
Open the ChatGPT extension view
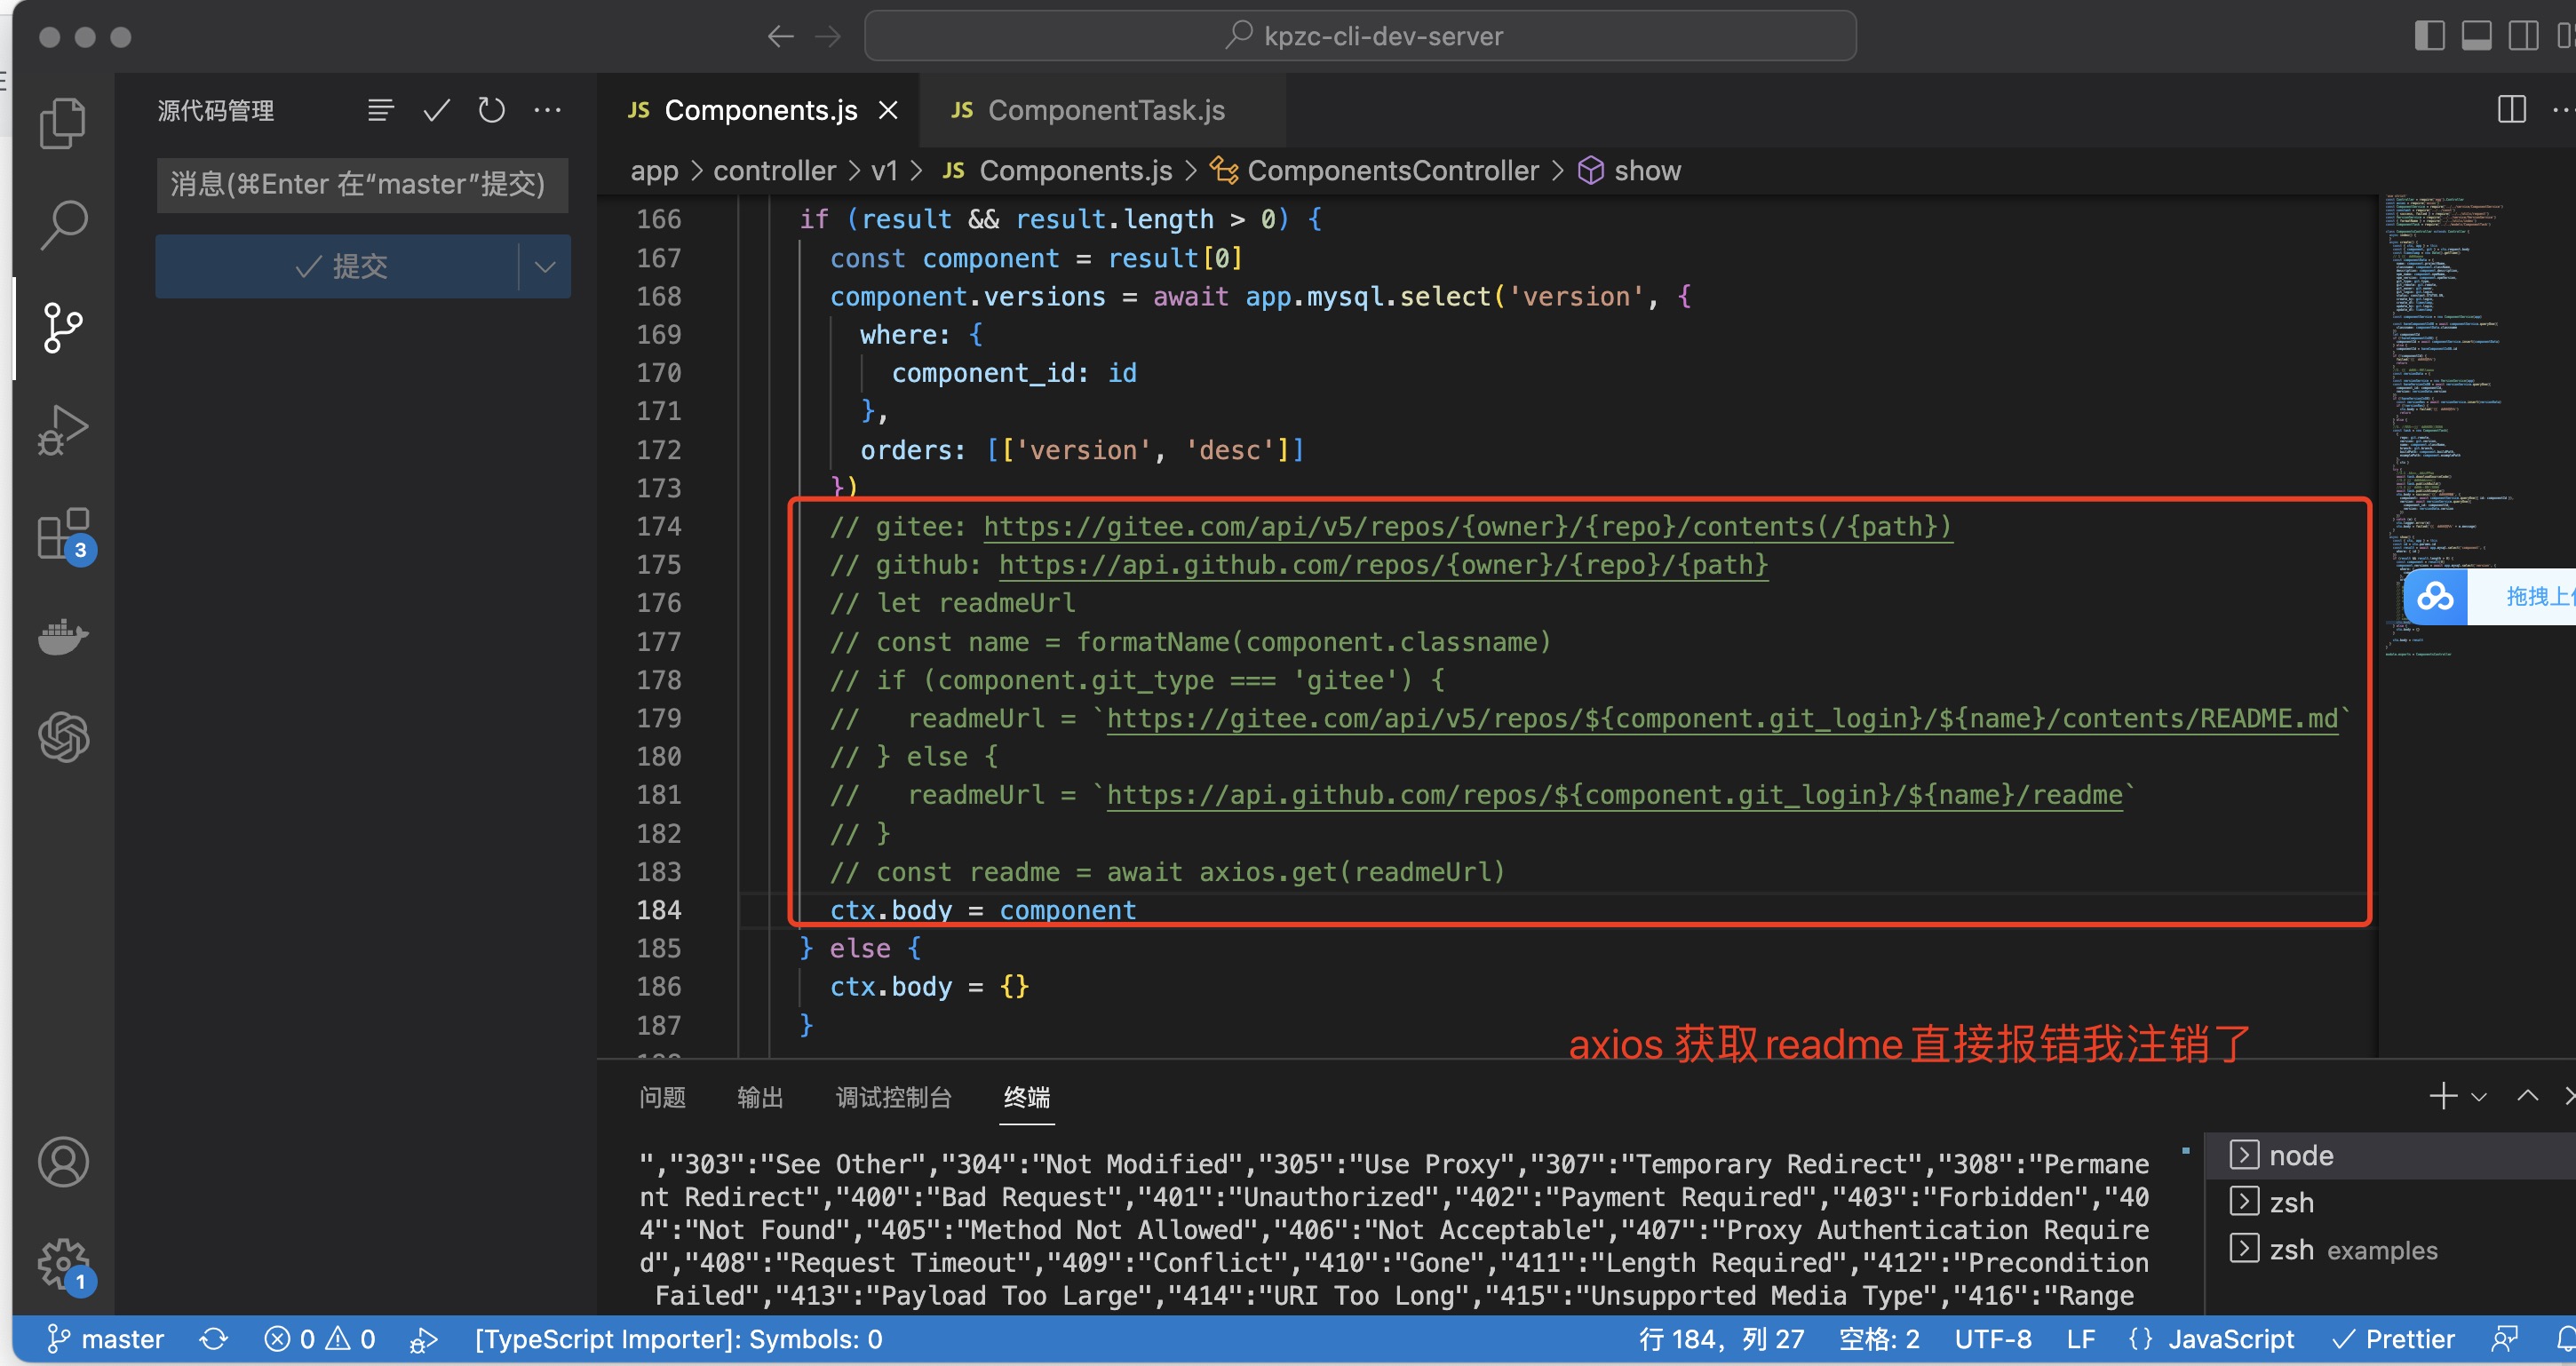click(x=63, y=737)
